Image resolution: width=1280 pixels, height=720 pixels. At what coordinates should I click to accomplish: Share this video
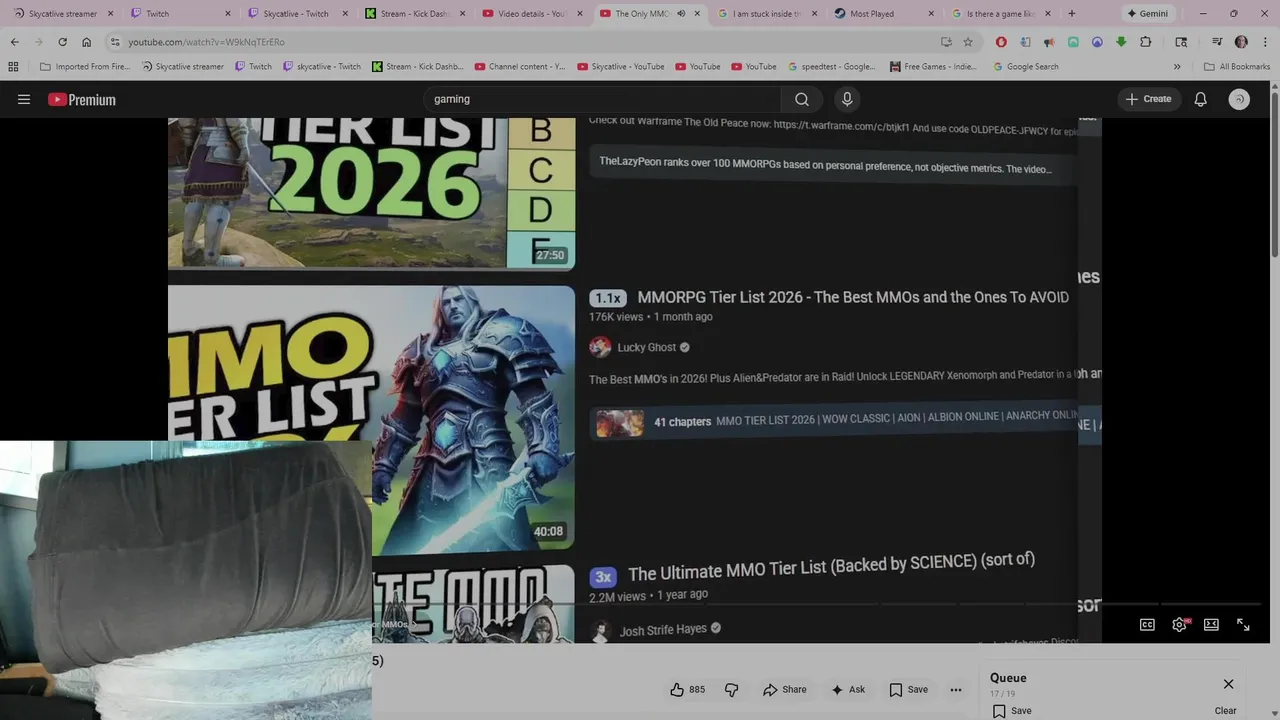click(784, 689)
